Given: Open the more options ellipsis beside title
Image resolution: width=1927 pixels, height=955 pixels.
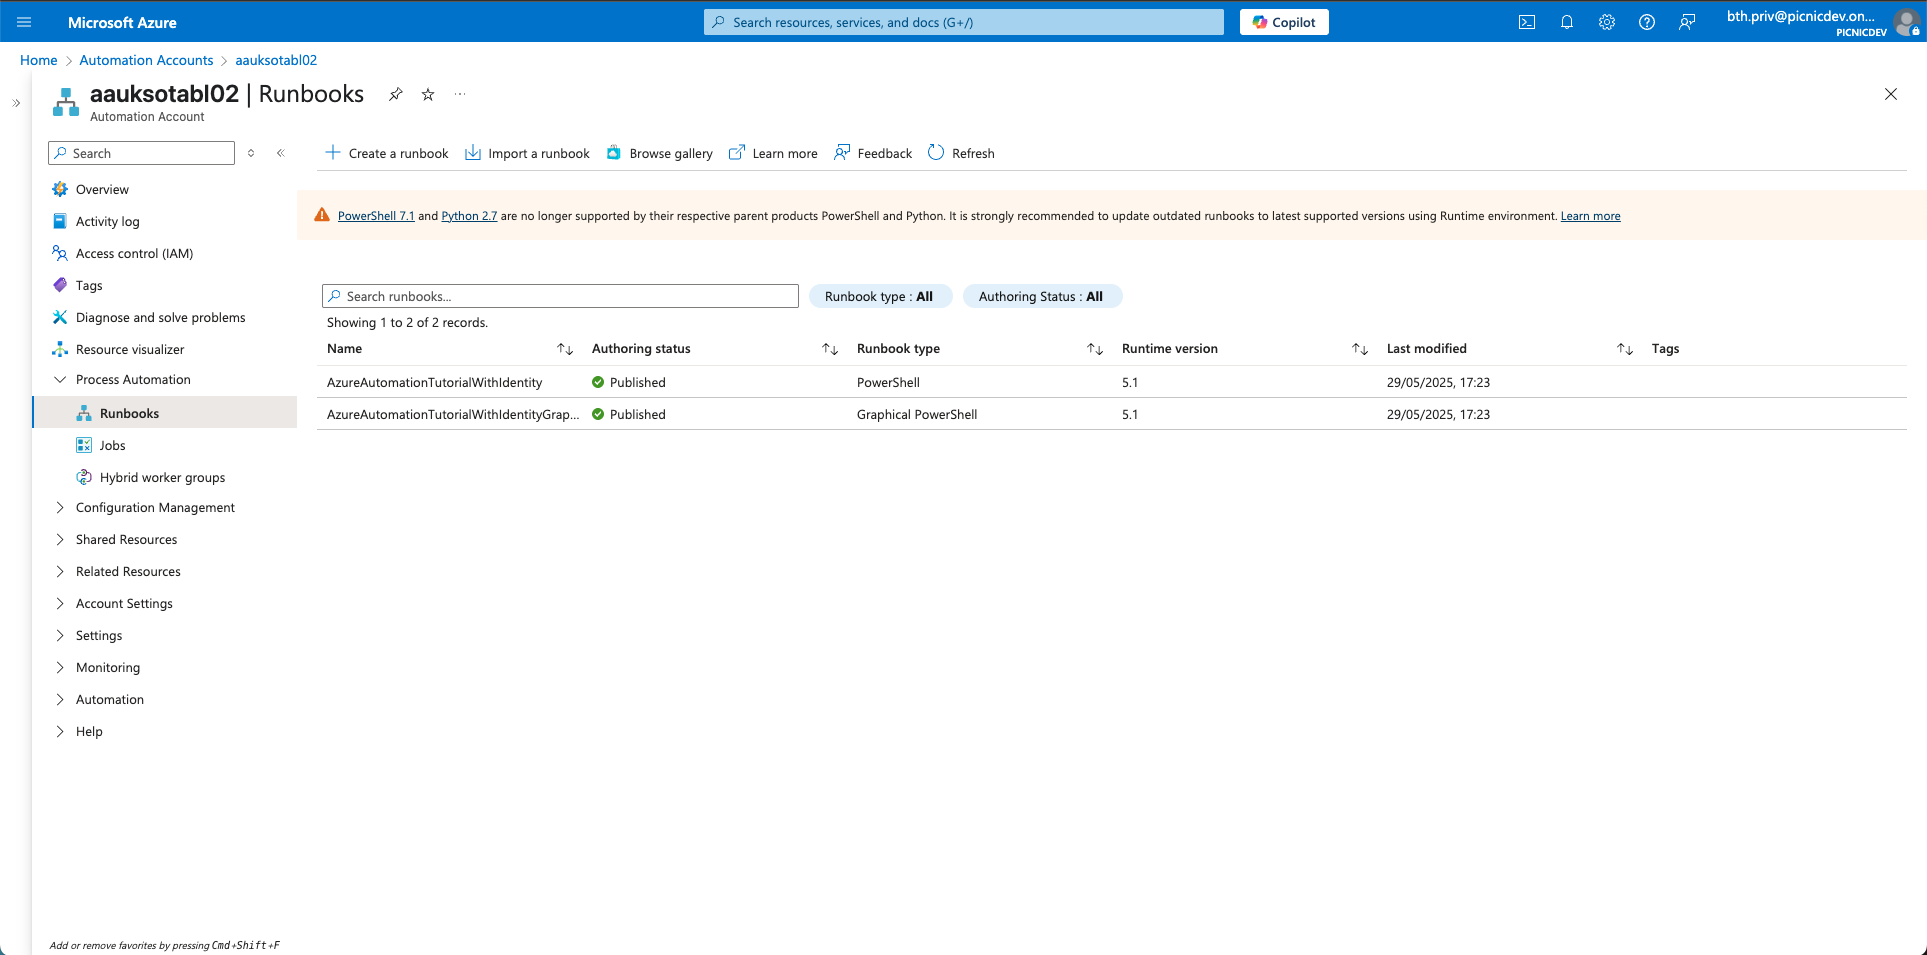Looking at the screenshot, I should pos(460,94).
